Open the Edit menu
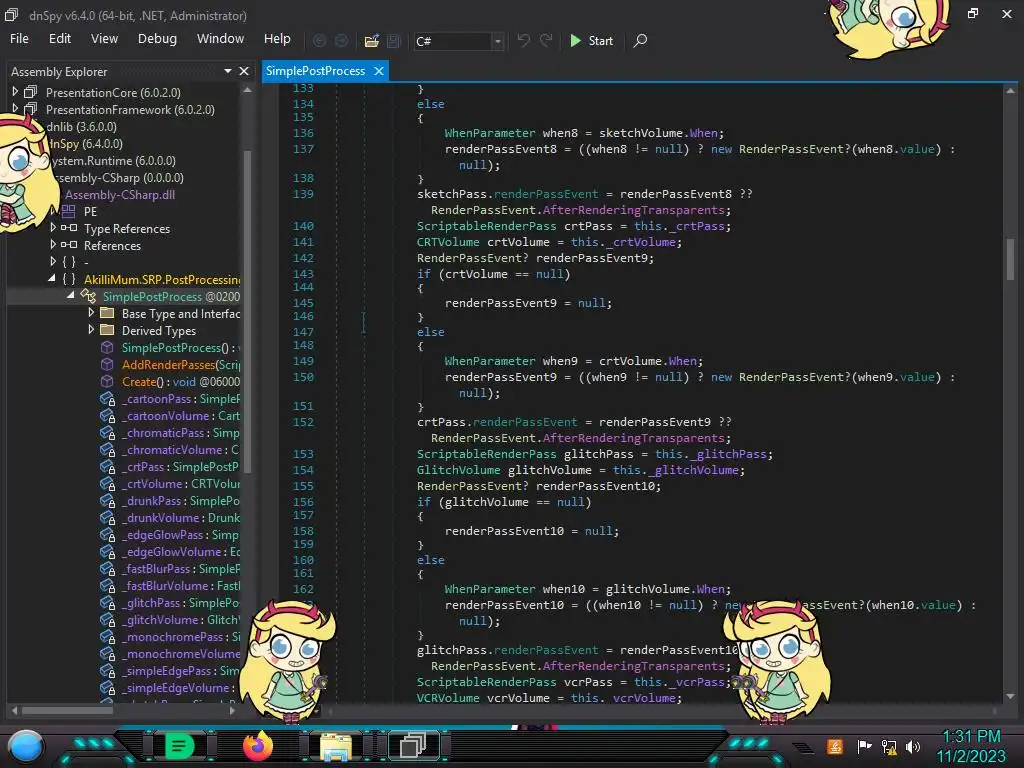Viewport: 1024px width, 768px height. click(59, 39)
